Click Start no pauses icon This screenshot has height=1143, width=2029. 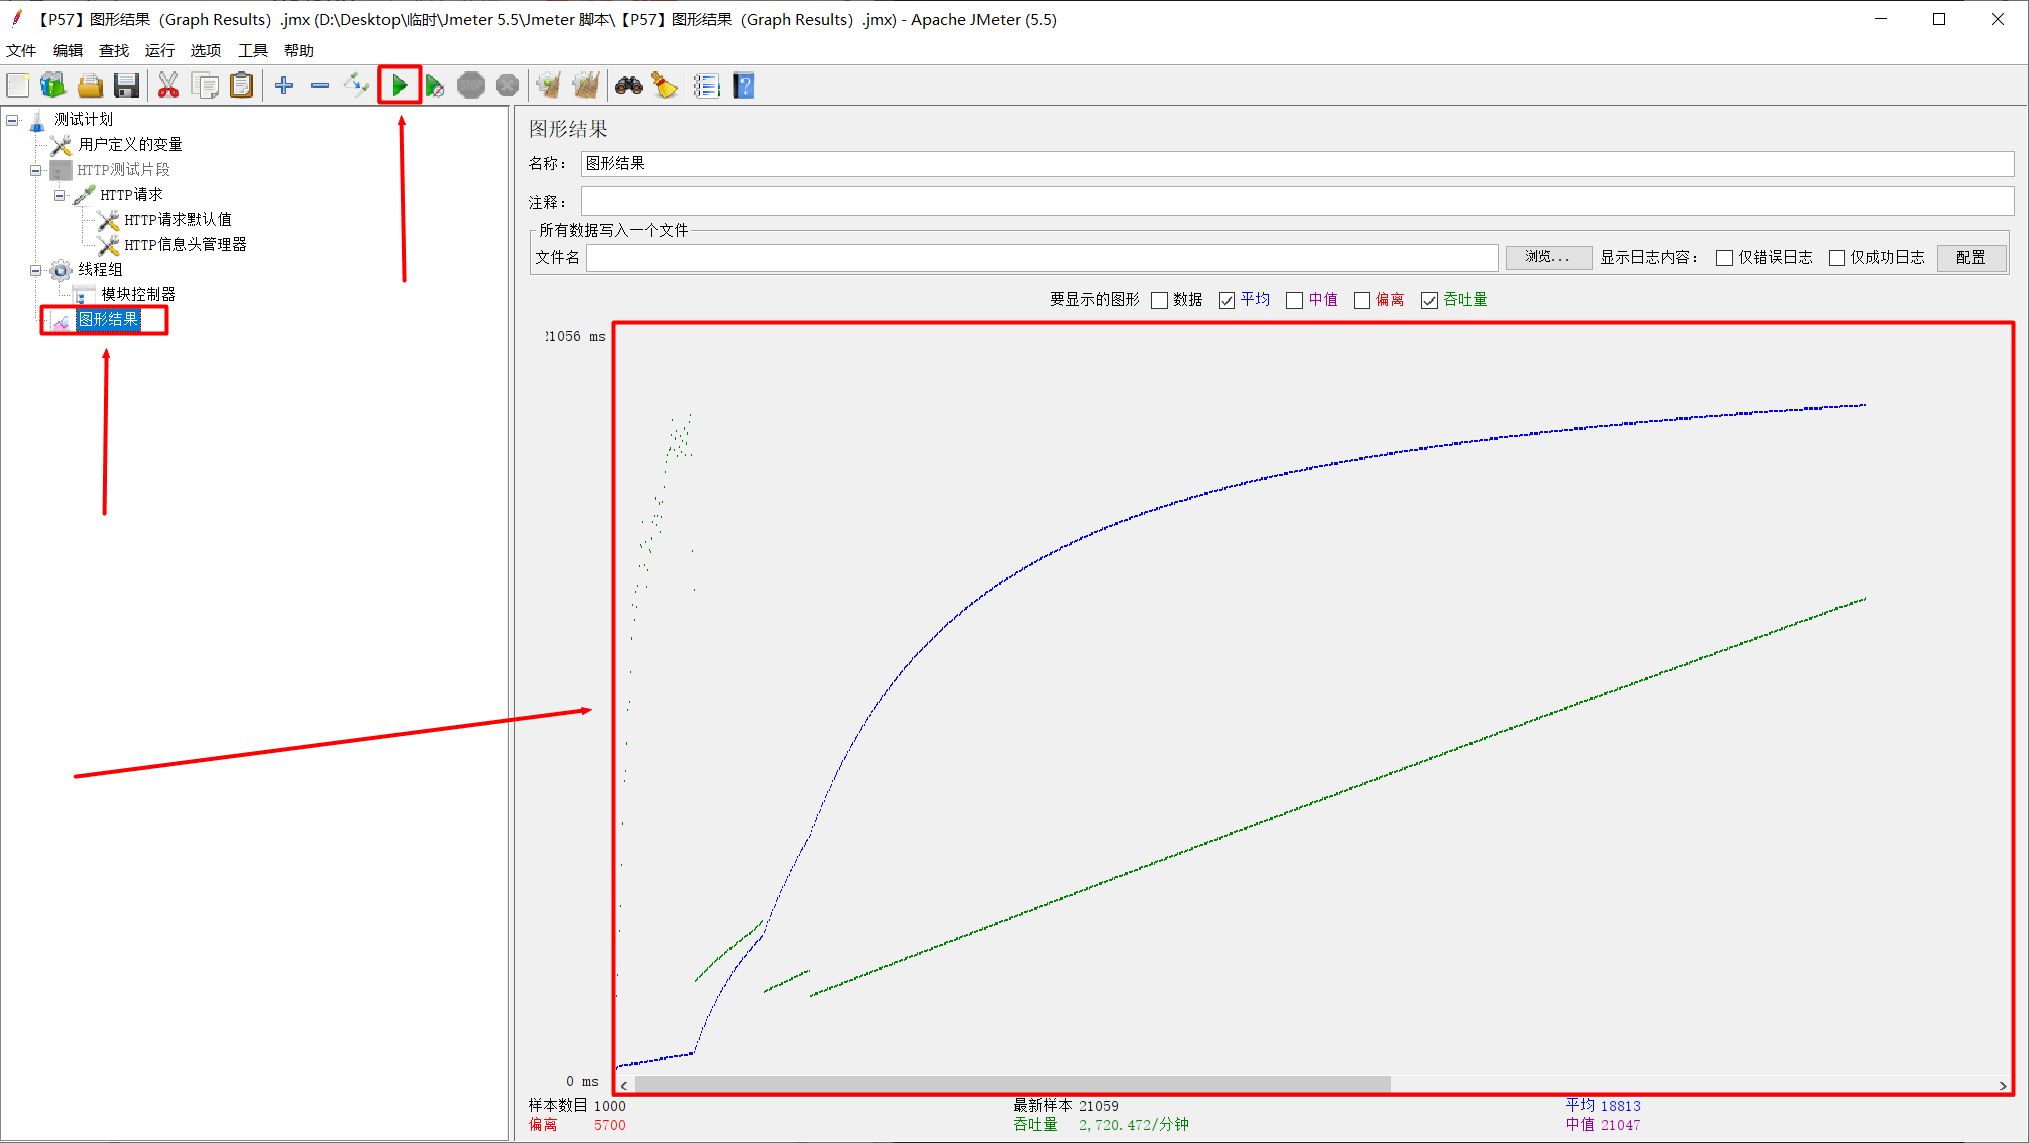coord(435,86)
